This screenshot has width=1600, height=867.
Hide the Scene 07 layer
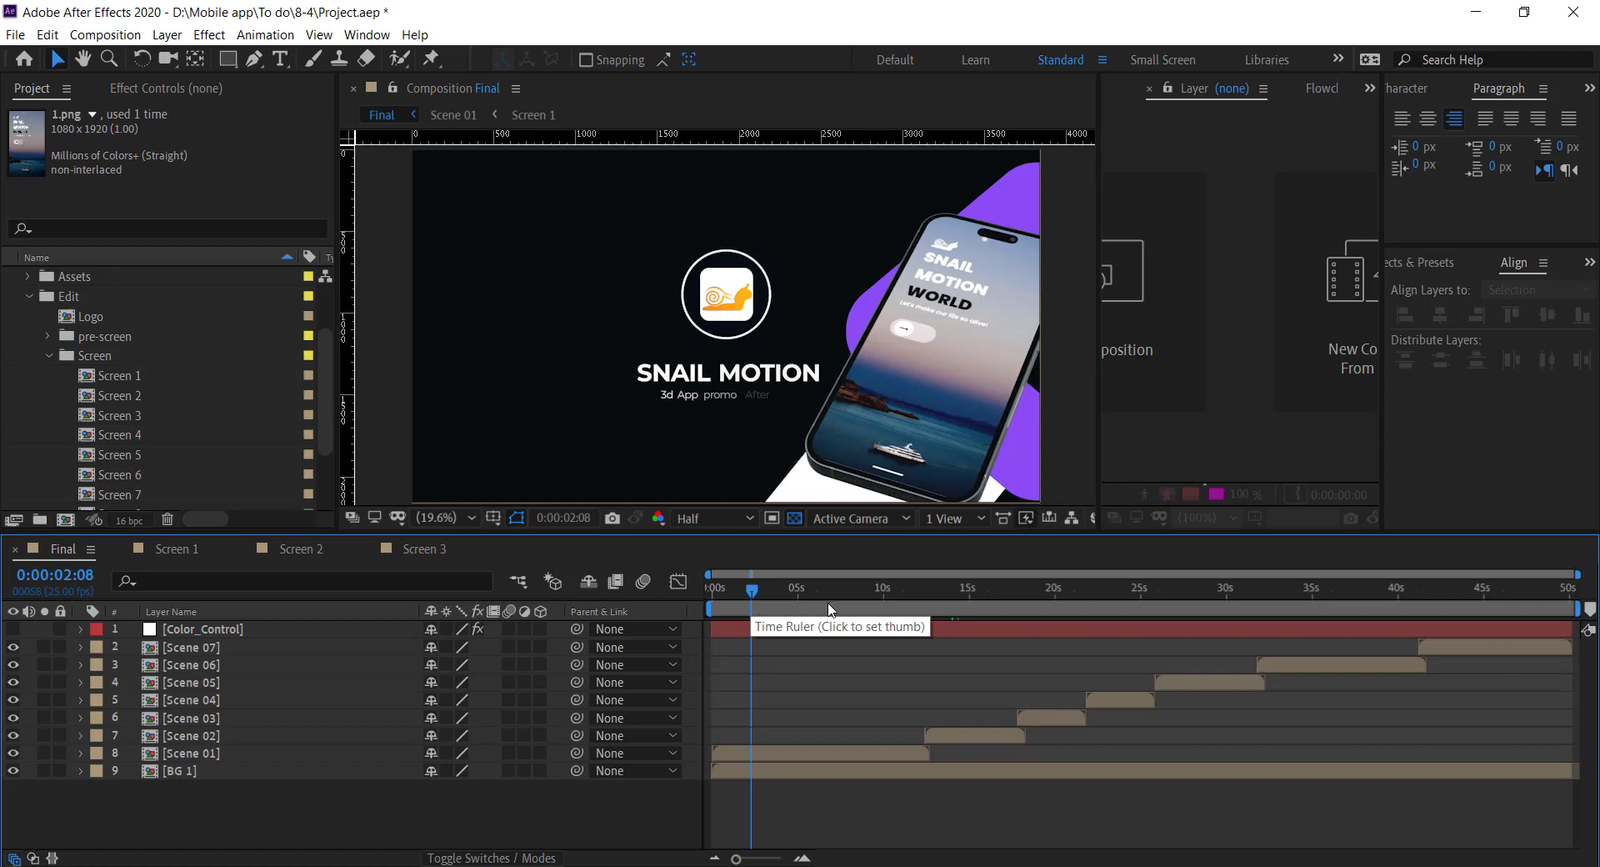[13, 647]
